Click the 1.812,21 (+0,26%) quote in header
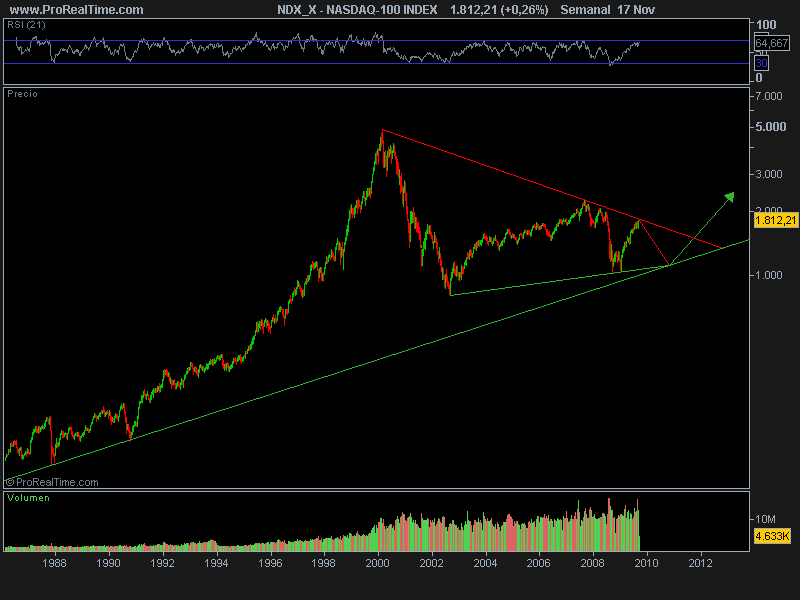The image size is (800, 600). tap(499, 10)
